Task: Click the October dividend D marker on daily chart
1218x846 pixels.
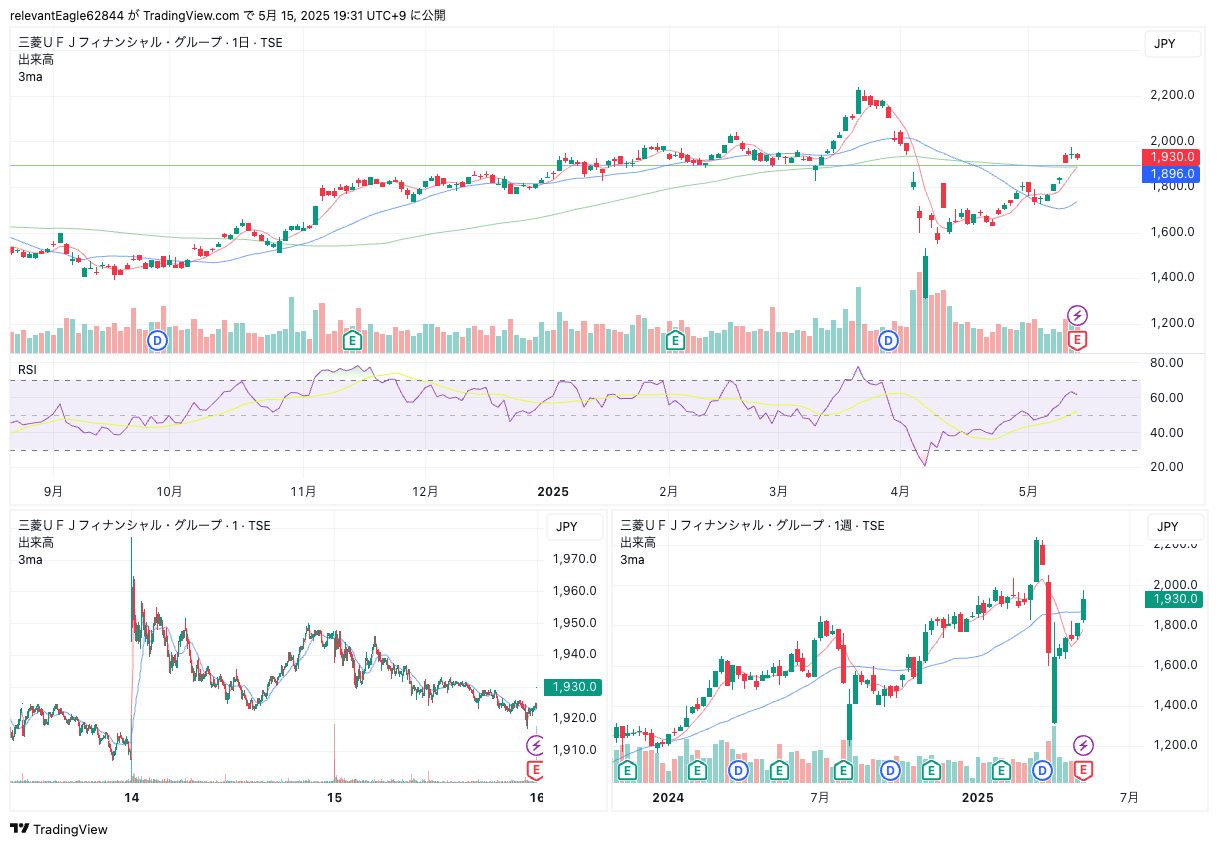Action: tap(157, 341)
